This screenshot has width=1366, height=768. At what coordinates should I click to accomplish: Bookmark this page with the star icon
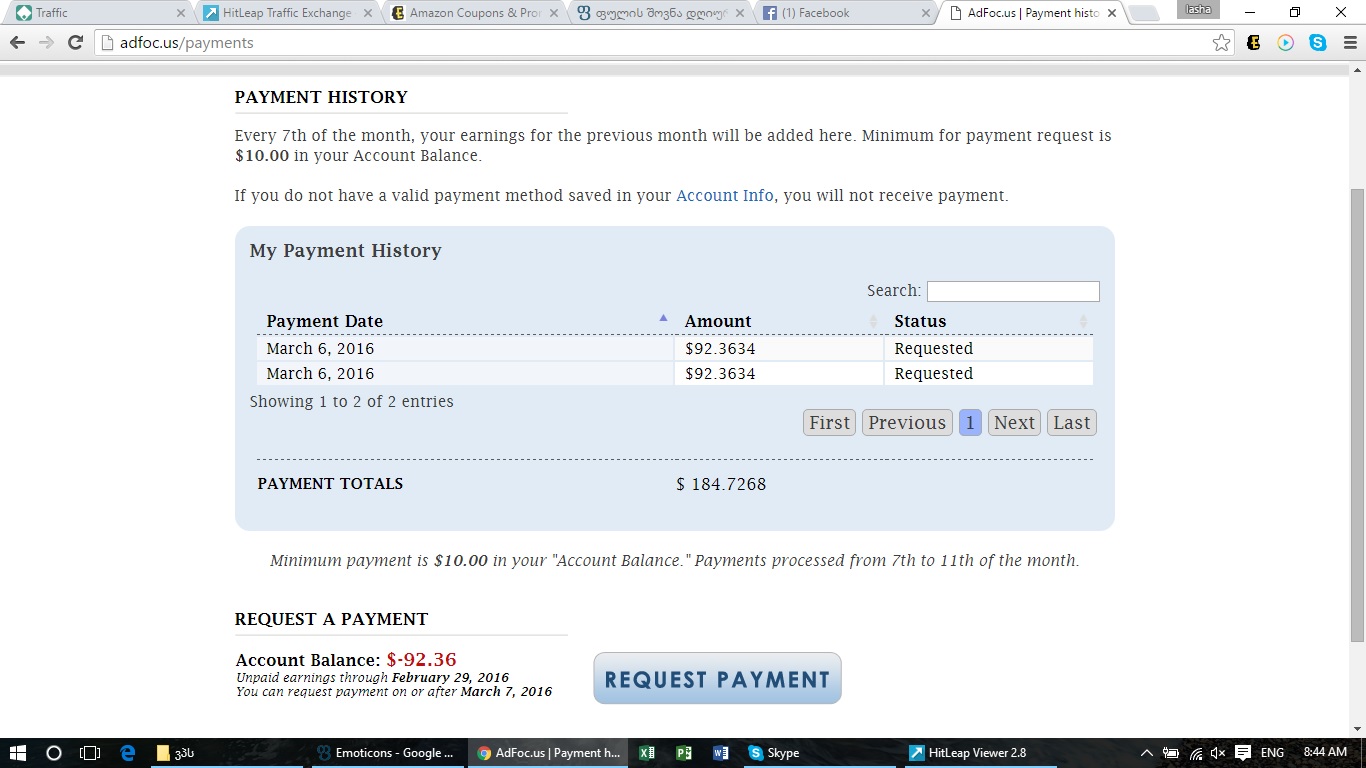click(x=1221, y=43)
